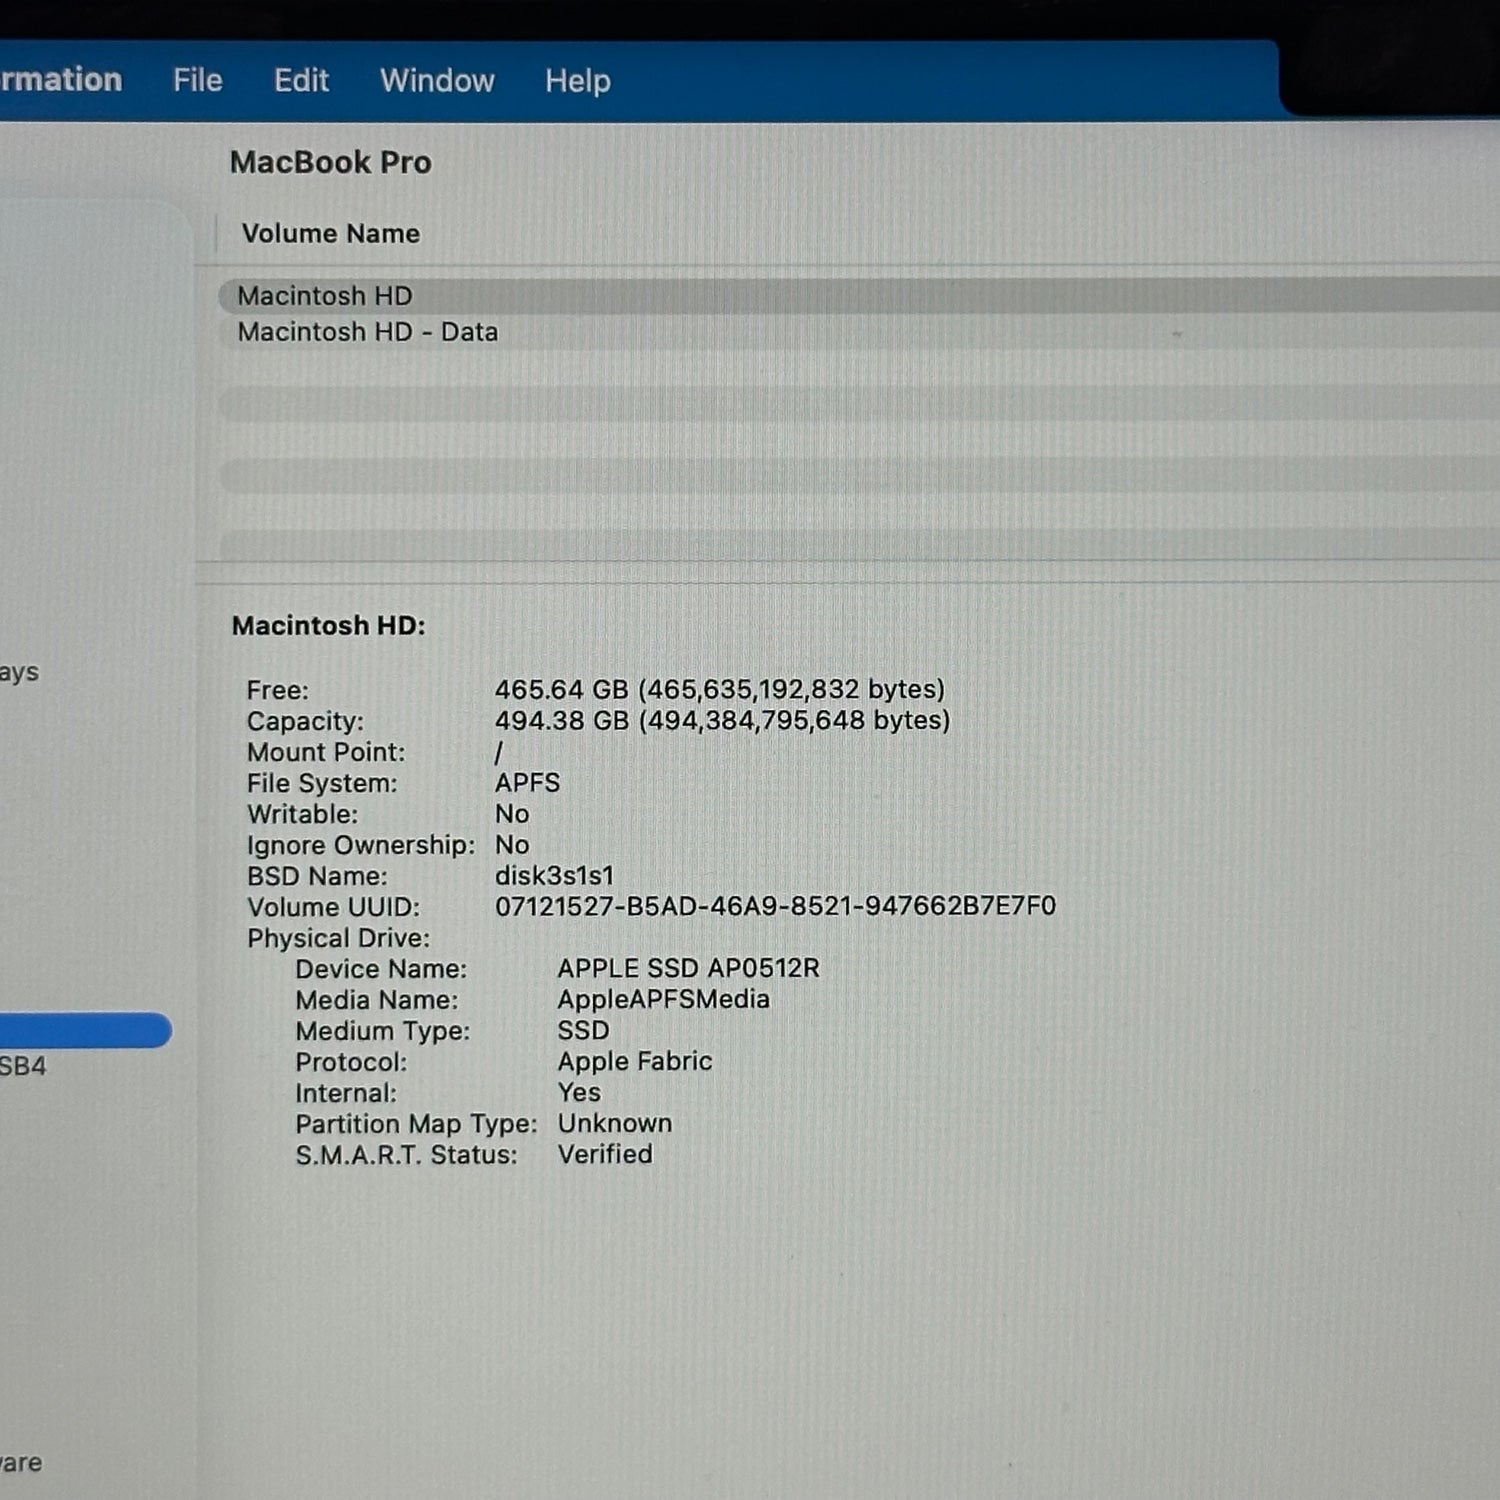Open the Edit menu
Viewport: 1500px width, 1500px height.
pyautogui.click(x=301, y=80)
